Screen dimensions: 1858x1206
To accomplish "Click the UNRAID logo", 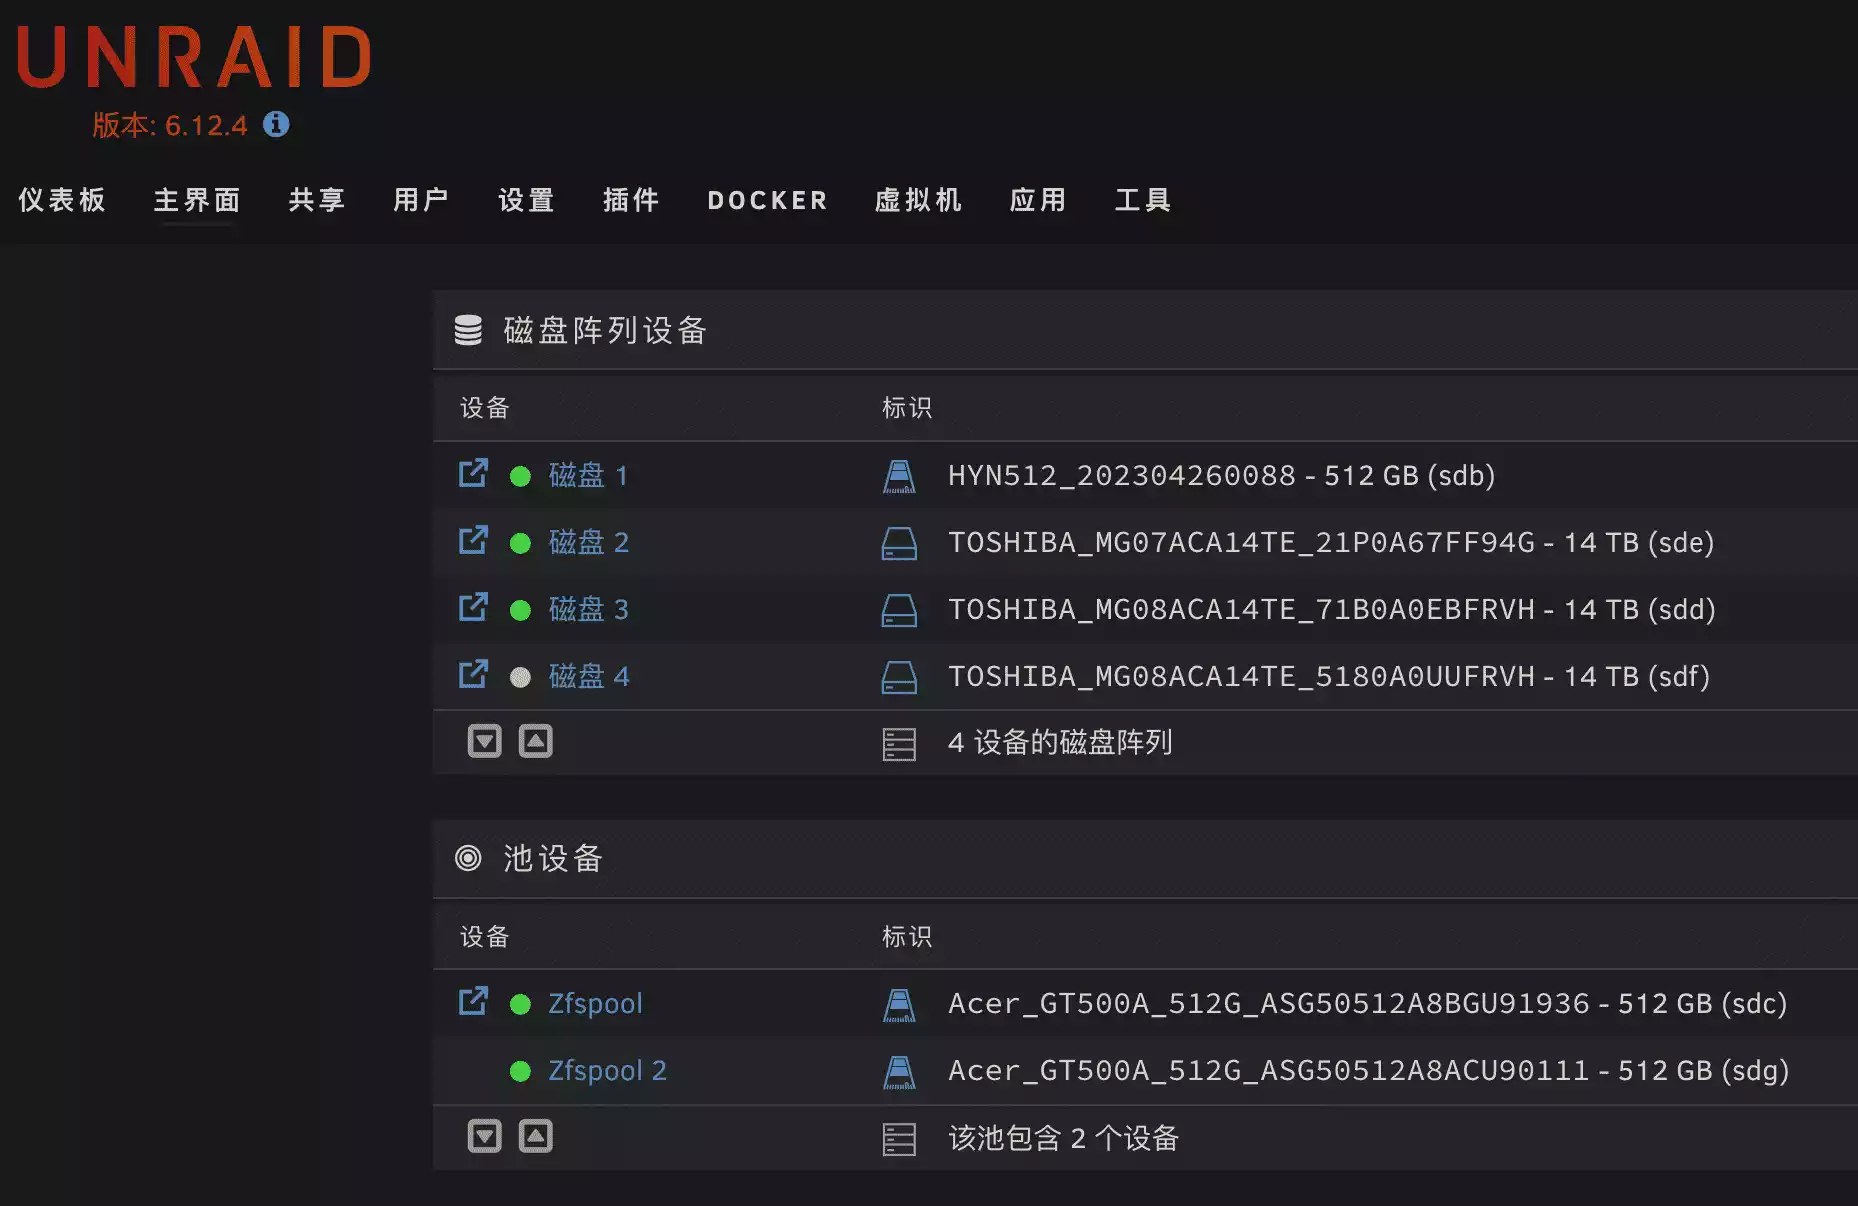I will [194, 58].
